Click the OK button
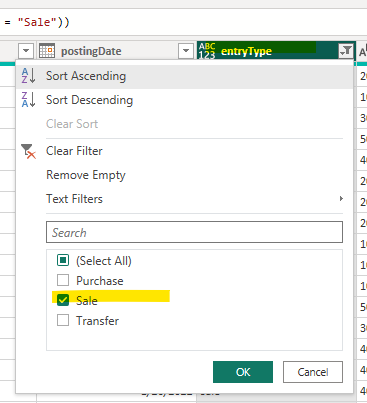367x403 pixels. [243, 372]
